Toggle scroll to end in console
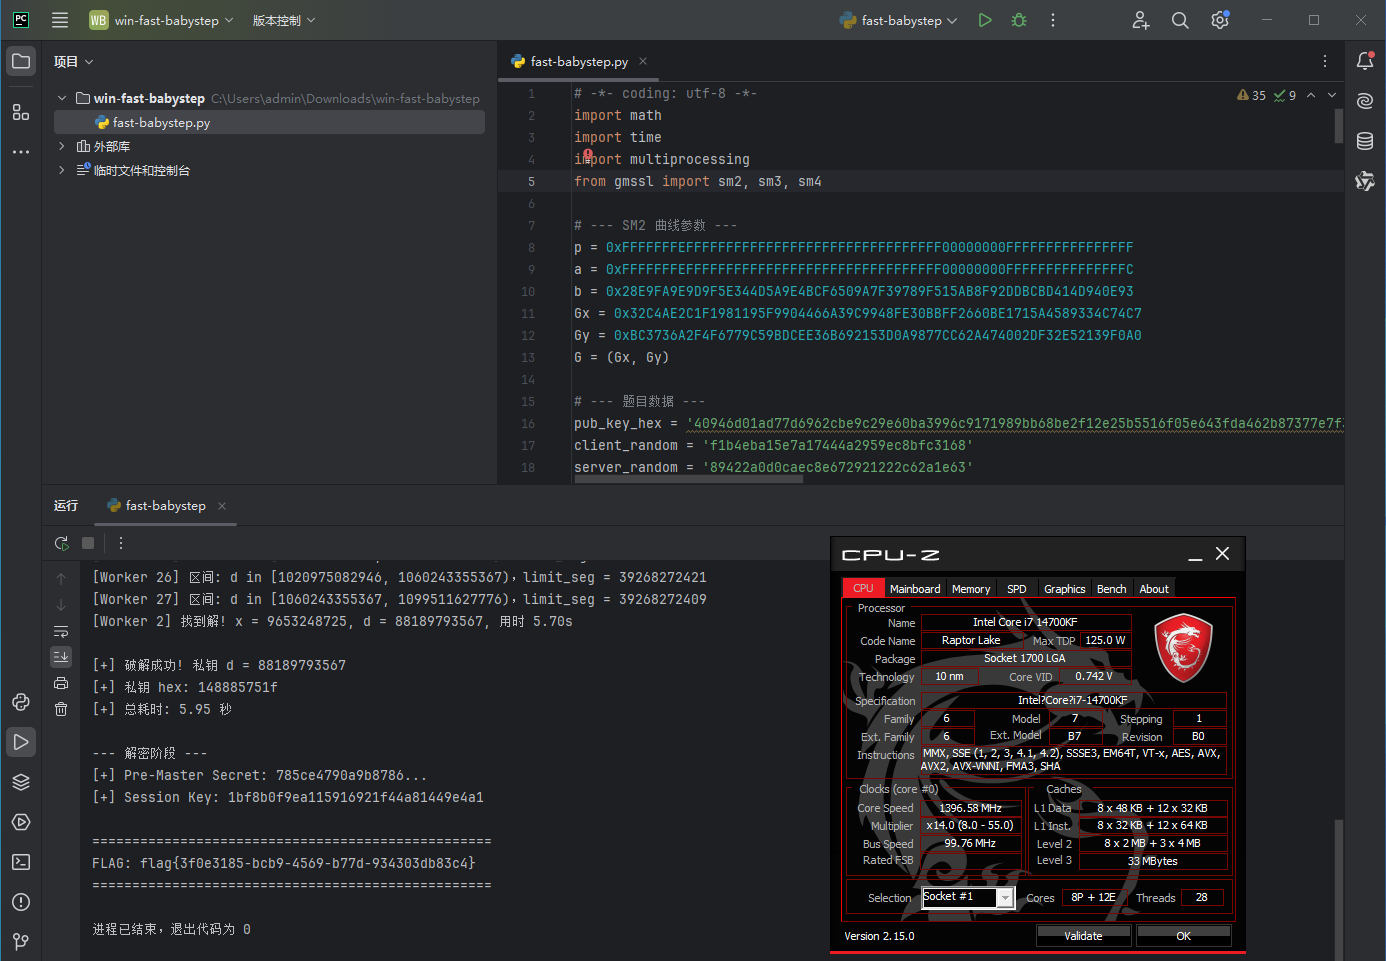 [61, 657]
